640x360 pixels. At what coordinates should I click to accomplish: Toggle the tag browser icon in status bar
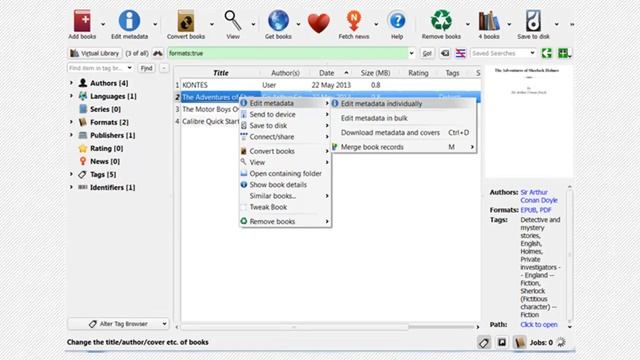(484, 342)
